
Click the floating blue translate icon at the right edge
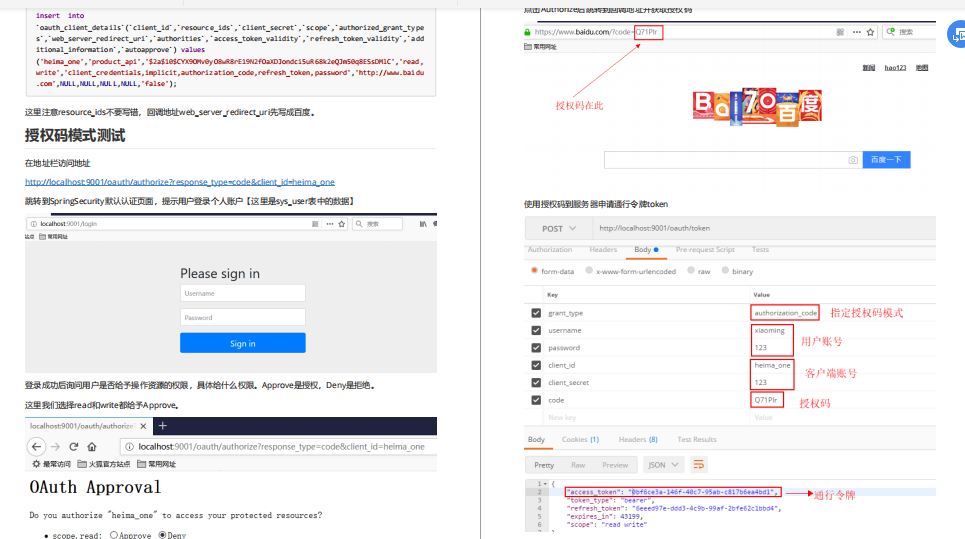click(957, 34)
